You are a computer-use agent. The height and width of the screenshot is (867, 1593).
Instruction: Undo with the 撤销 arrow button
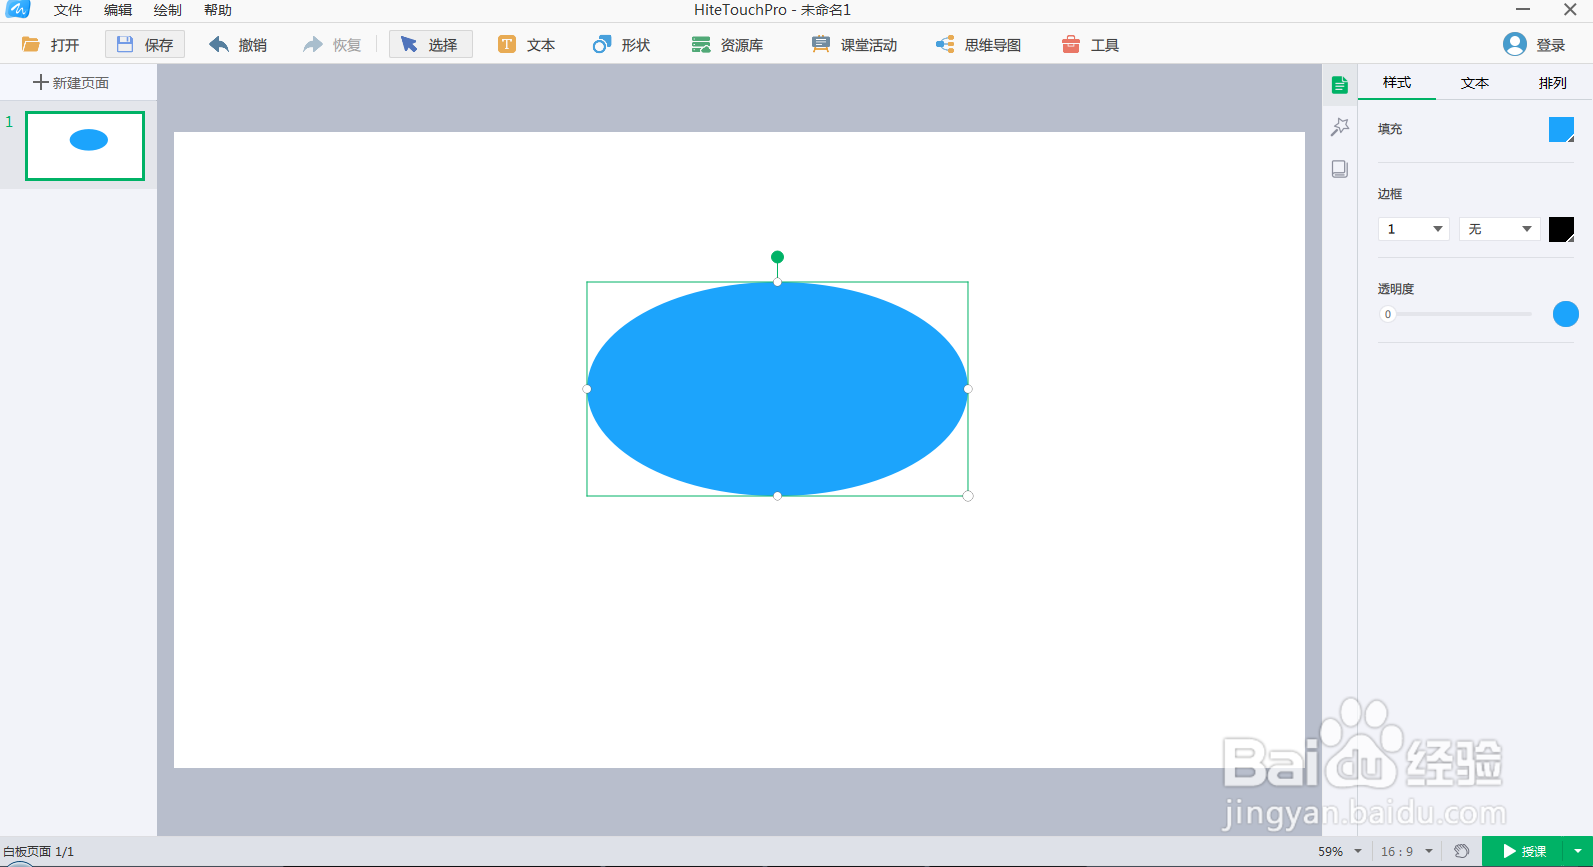point(238,45)
